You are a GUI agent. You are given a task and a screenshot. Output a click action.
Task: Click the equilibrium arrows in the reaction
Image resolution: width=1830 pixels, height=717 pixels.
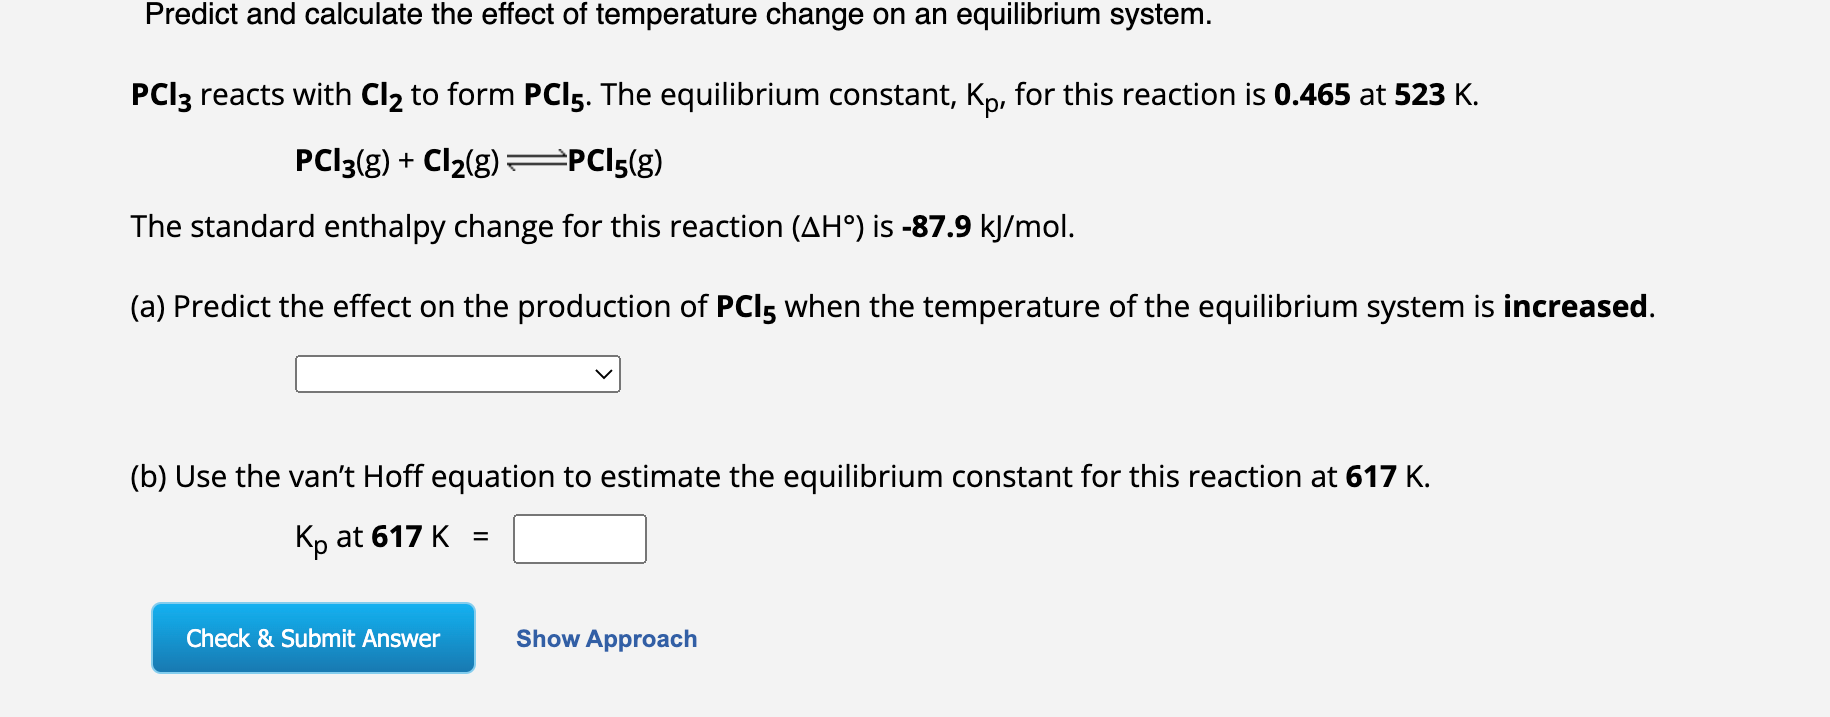pyautogui.click(x=535, y=158)
